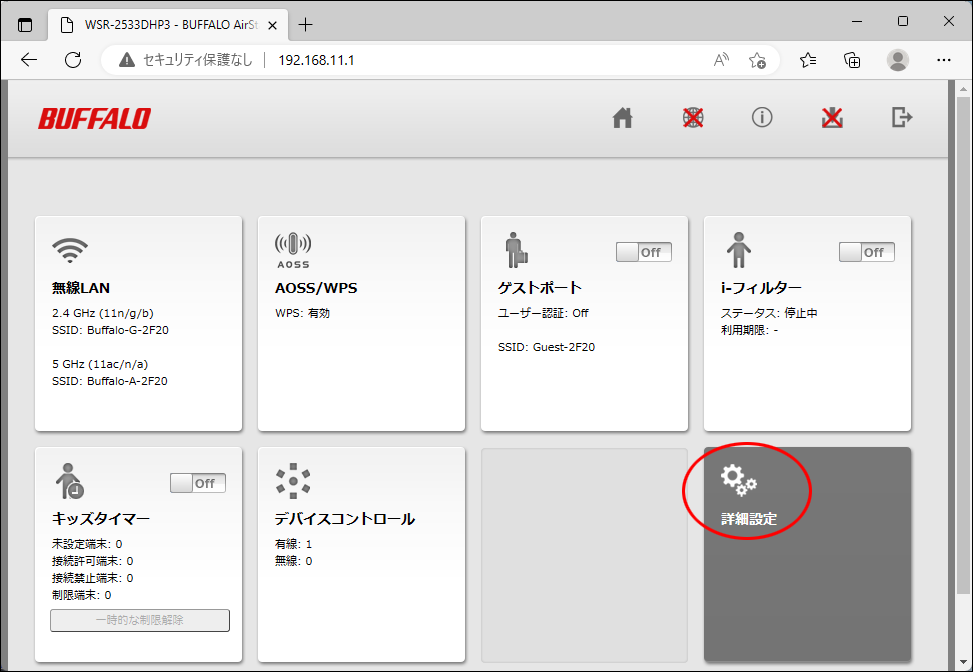Click the SSID: Buffalo-A-2F20 text
This screenshot has height=672, width=973.
click(110, 381)
